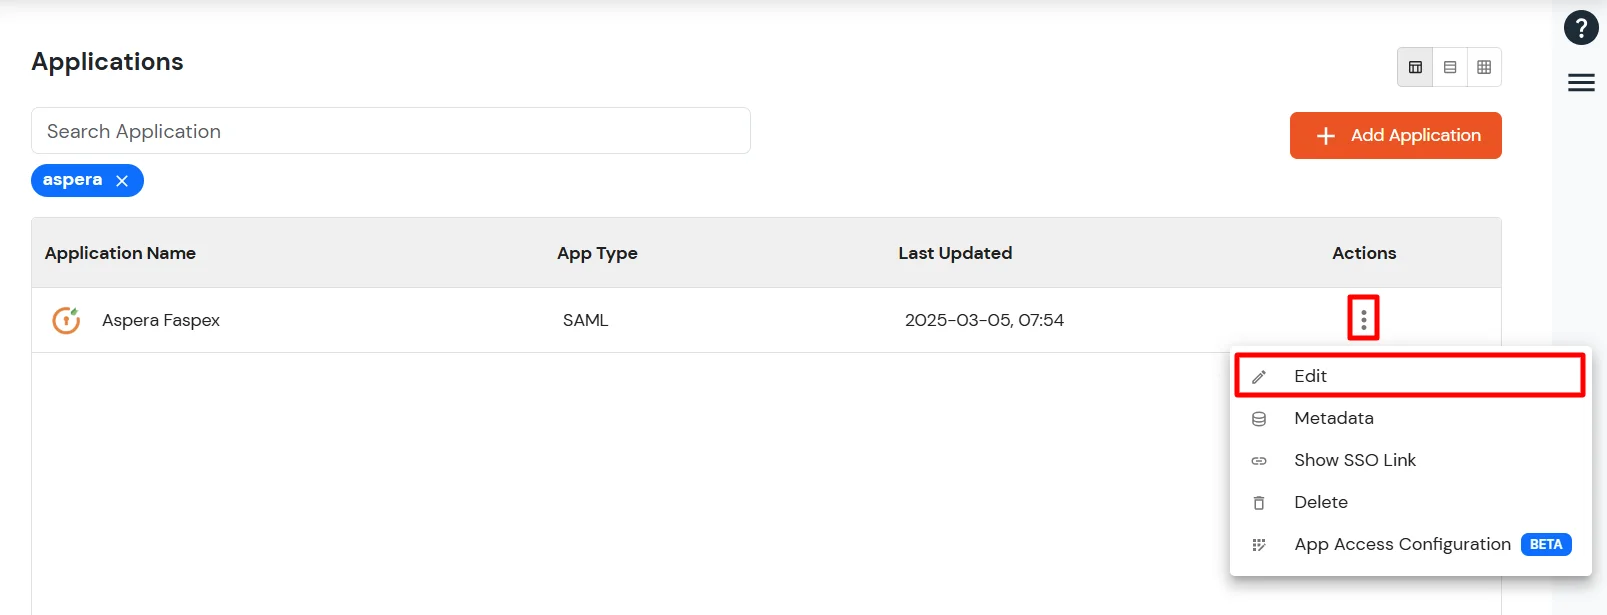Choose Metadata from the actions menu
The width and height of the screenshot is (1607, 615).
pyautogui.click(x=1410, y=418)
